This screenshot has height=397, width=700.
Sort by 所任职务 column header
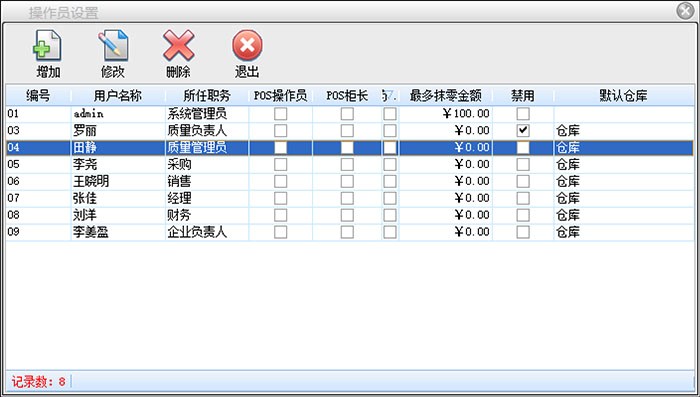point(207,96)
